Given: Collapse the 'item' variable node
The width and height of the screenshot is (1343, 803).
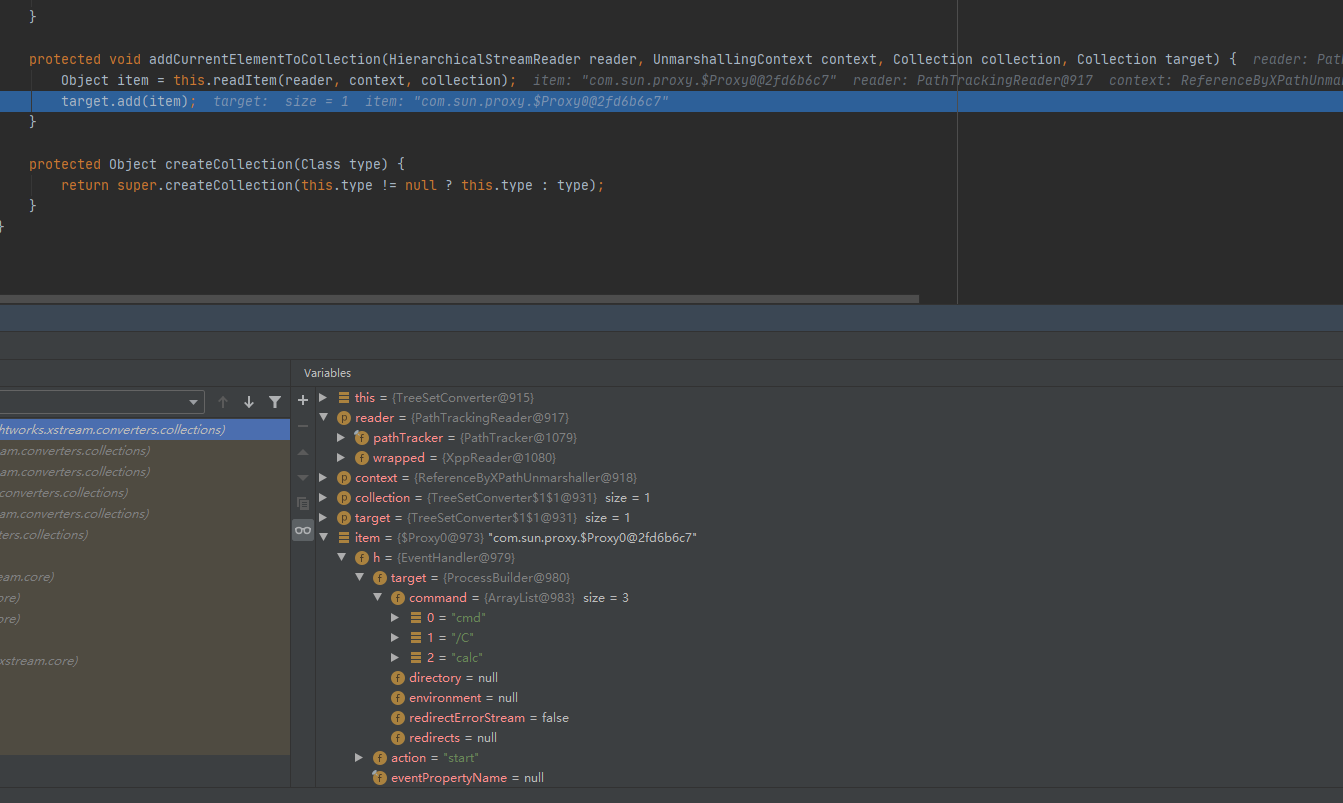Looking at the screenshot, I should (x=323, y=537).
